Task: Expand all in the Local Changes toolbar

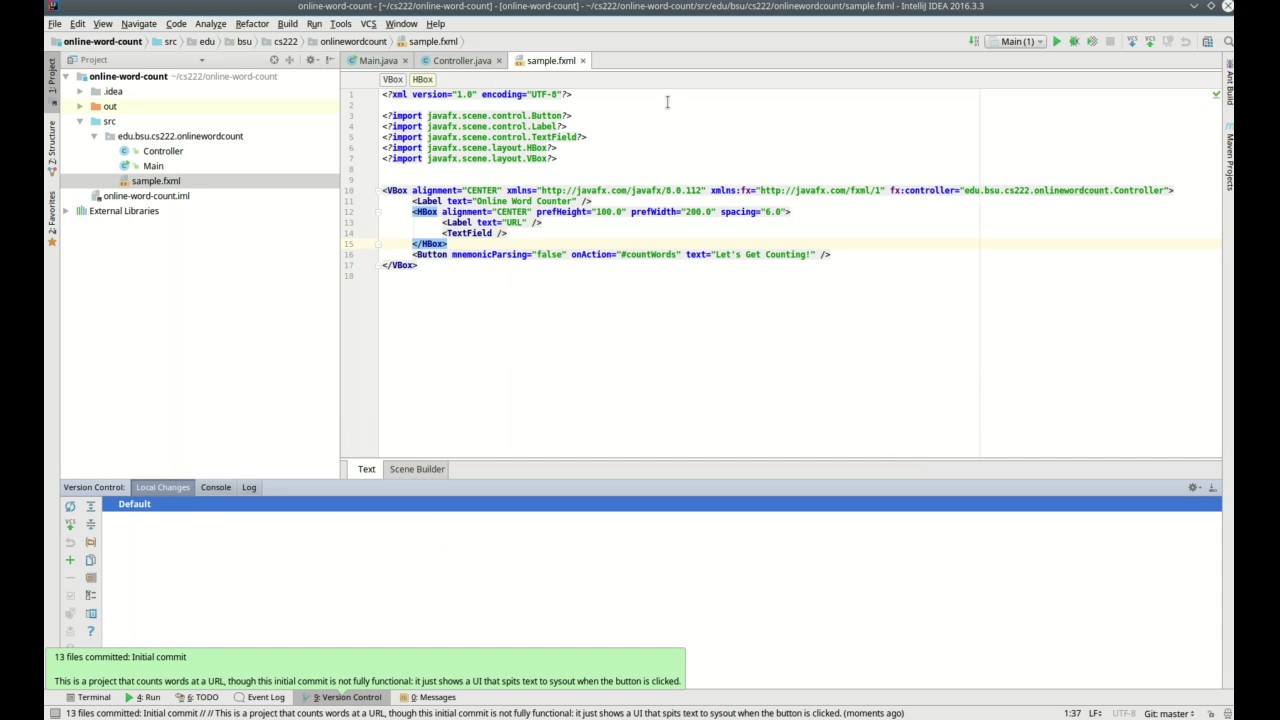Action: (91, 507)
